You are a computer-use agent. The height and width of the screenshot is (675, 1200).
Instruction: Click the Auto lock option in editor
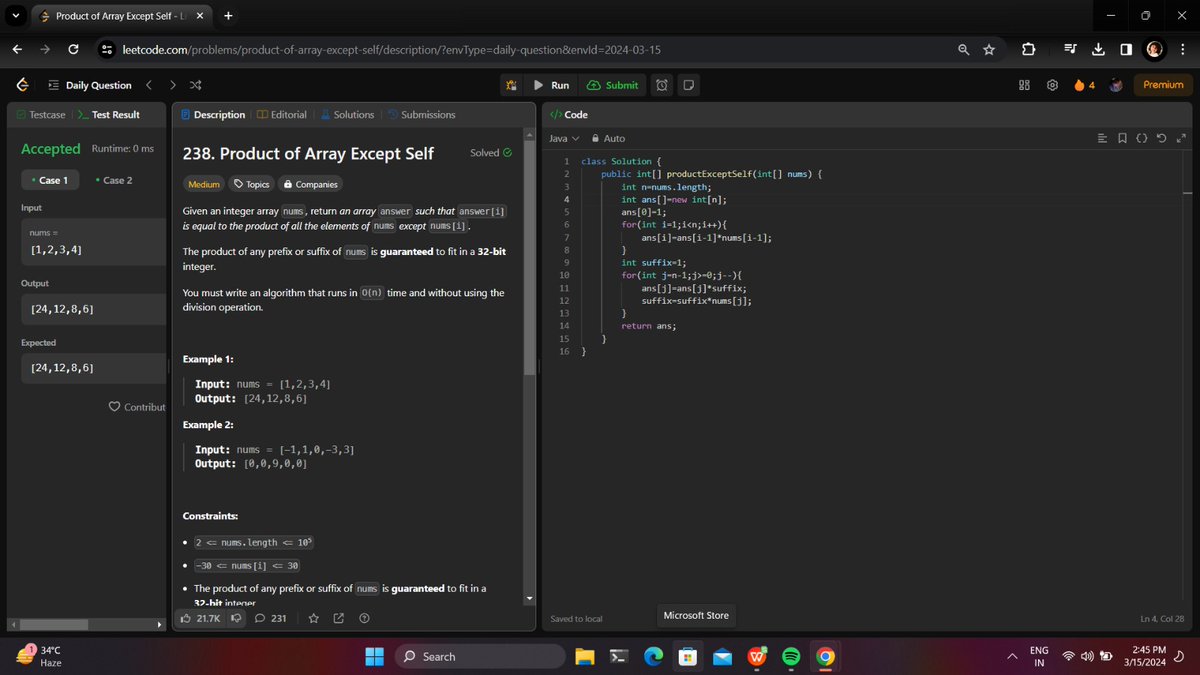(x=609, y=138)
